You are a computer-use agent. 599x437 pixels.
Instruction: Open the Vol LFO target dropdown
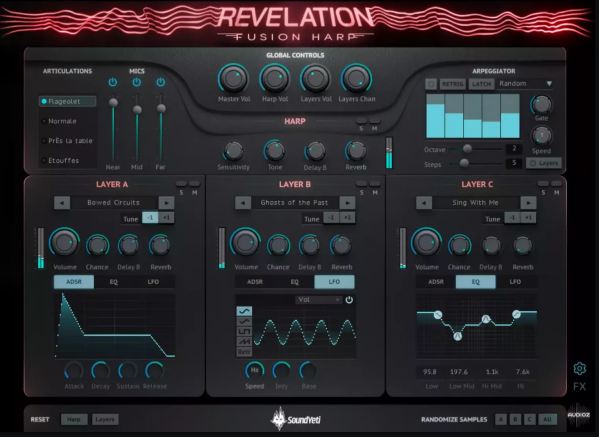pyautogui.click(x=318, y=300)
